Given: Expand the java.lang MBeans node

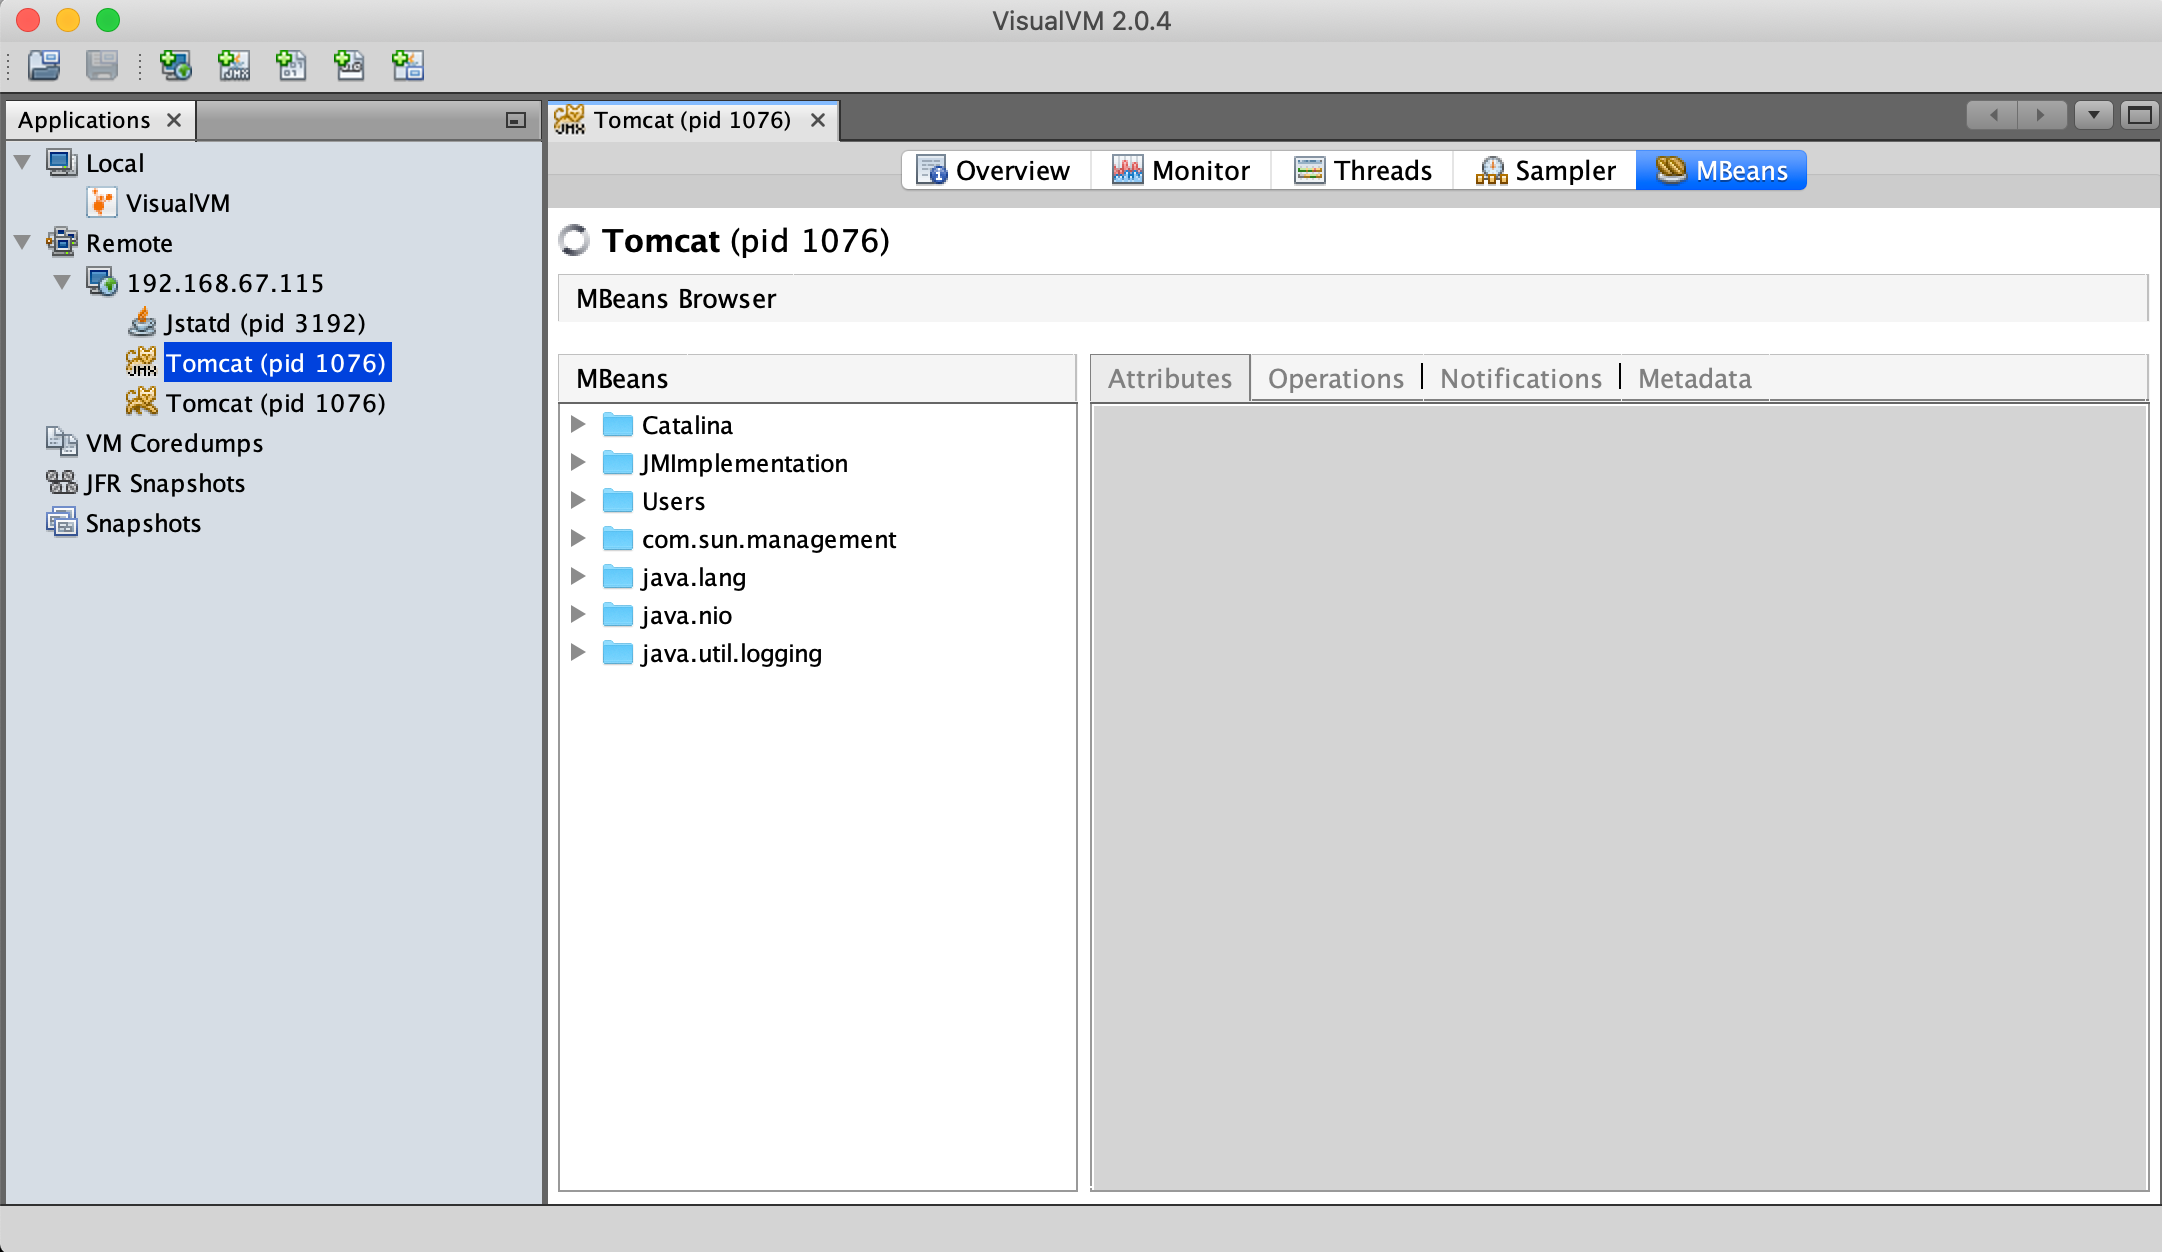Looking at the screenshot, I should [578, 577].
